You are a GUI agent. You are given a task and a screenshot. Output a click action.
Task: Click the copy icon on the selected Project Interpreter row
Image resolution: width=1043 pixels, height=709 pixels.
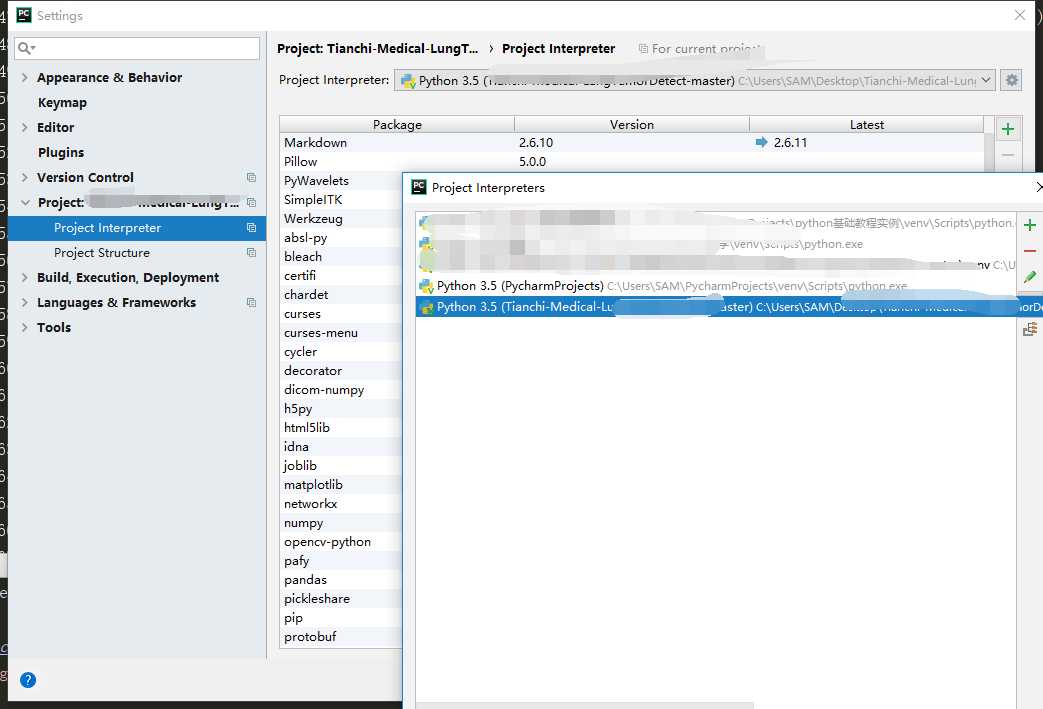251,227
